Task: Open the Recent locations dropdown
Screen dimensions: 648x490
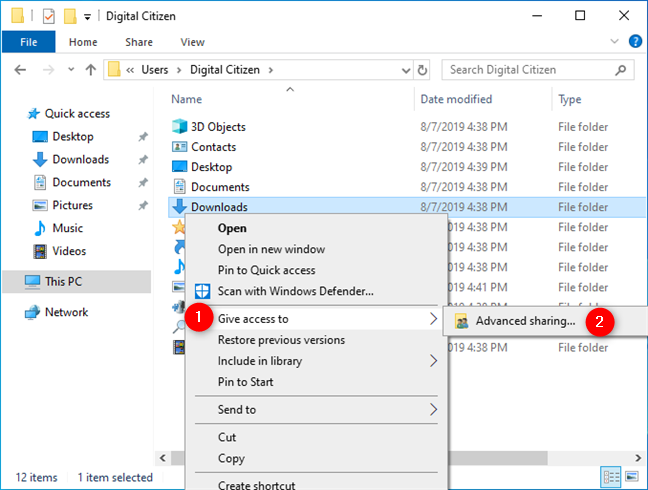Action: 71,69
